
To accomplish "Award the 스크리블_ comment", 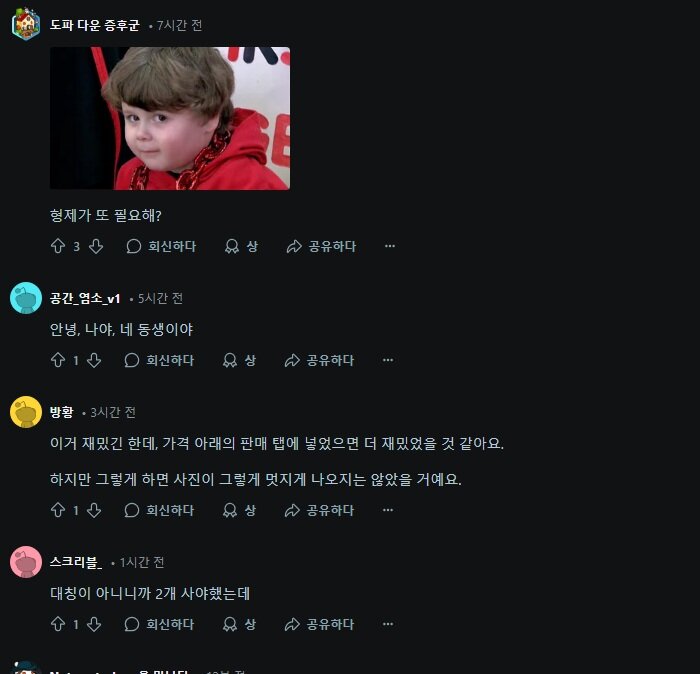I will pyautogui.click(x=239, y=624).
